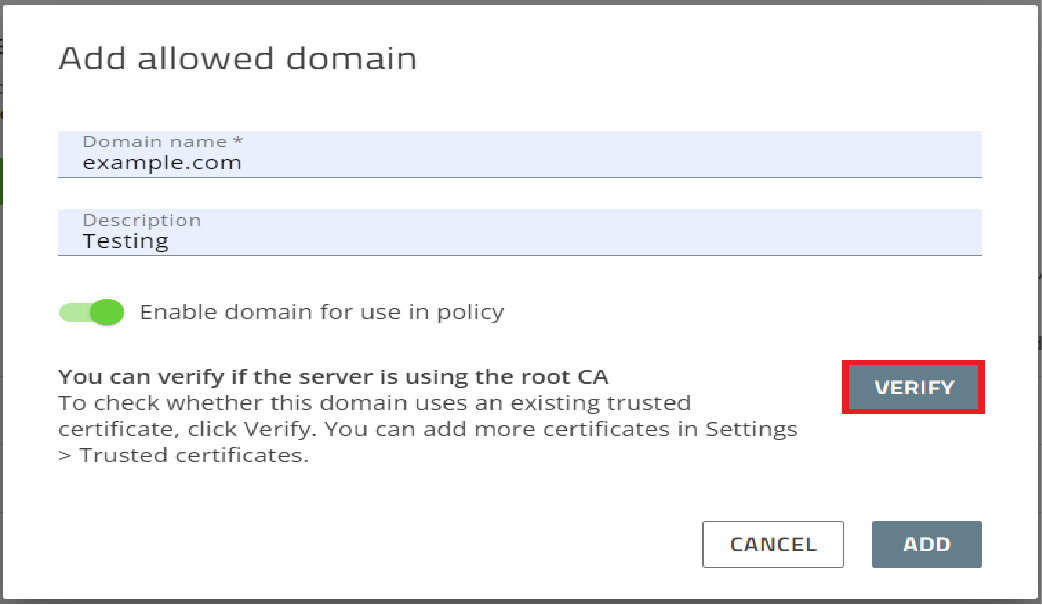Click the example.com text in domain field

[161, 163]
